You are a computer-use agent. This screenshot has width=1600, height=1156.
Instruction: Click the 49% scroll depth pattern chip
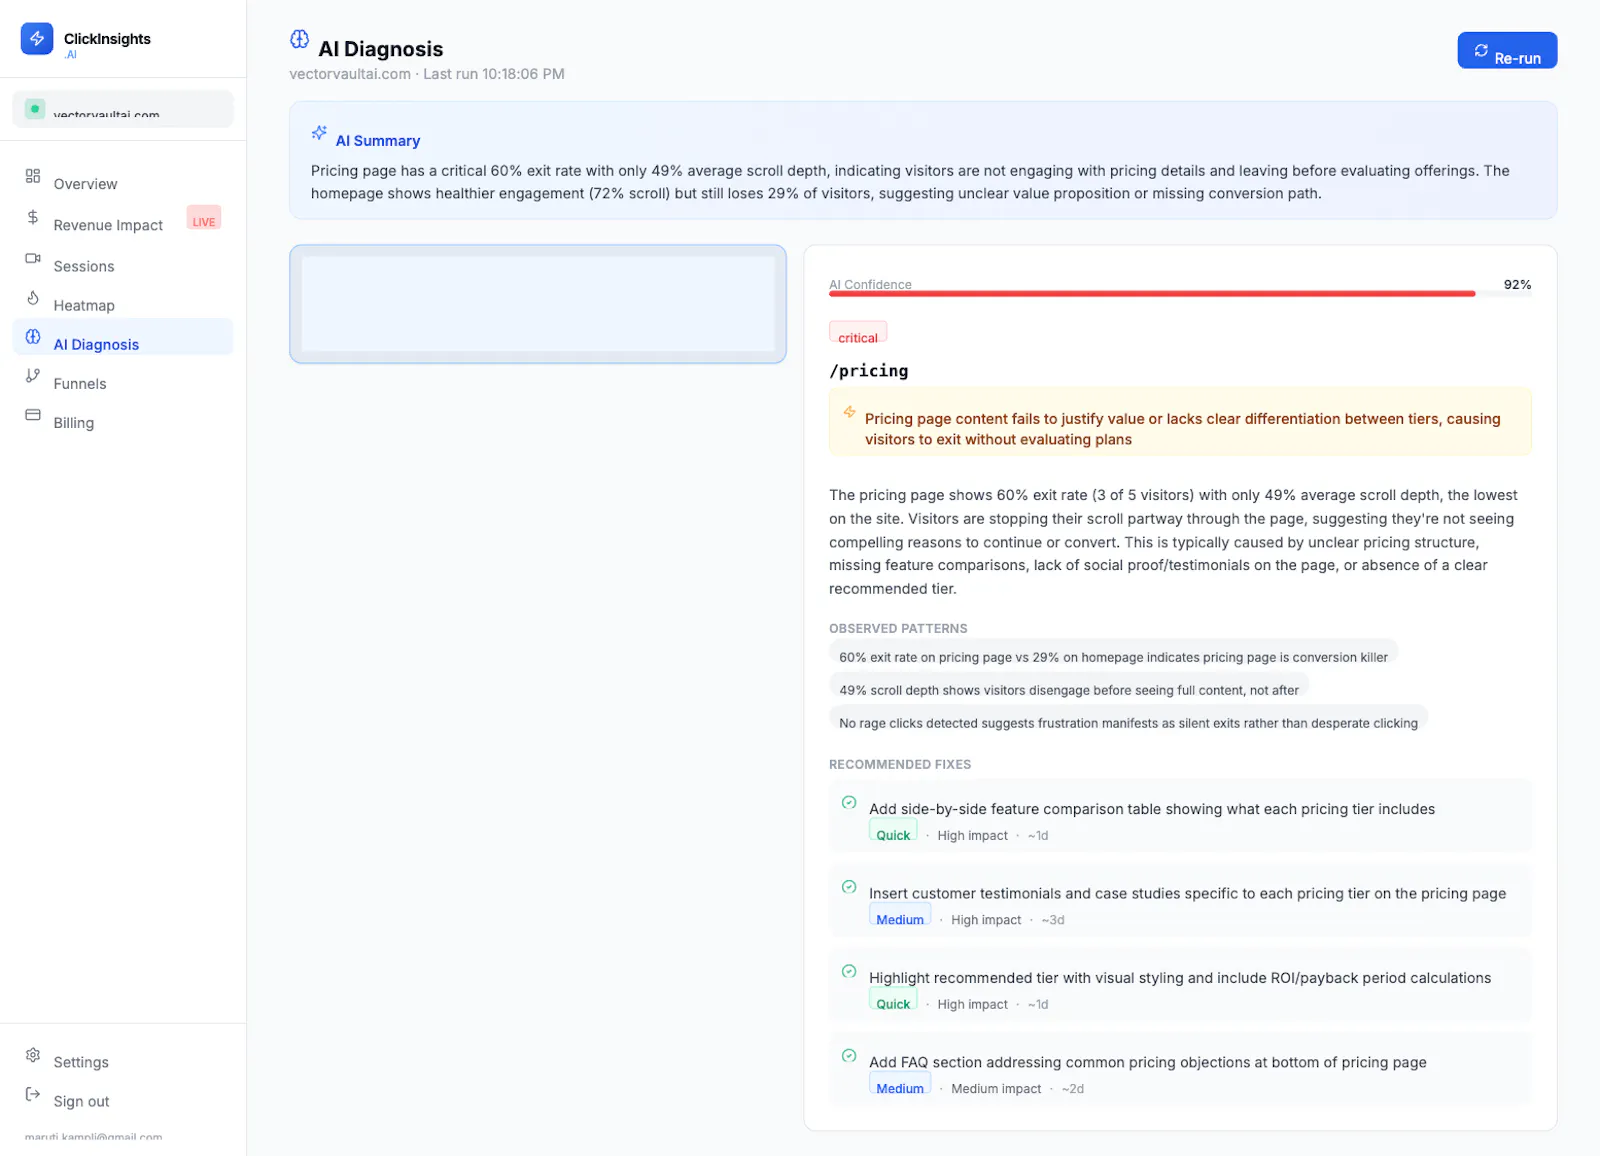pos(1069,686)
